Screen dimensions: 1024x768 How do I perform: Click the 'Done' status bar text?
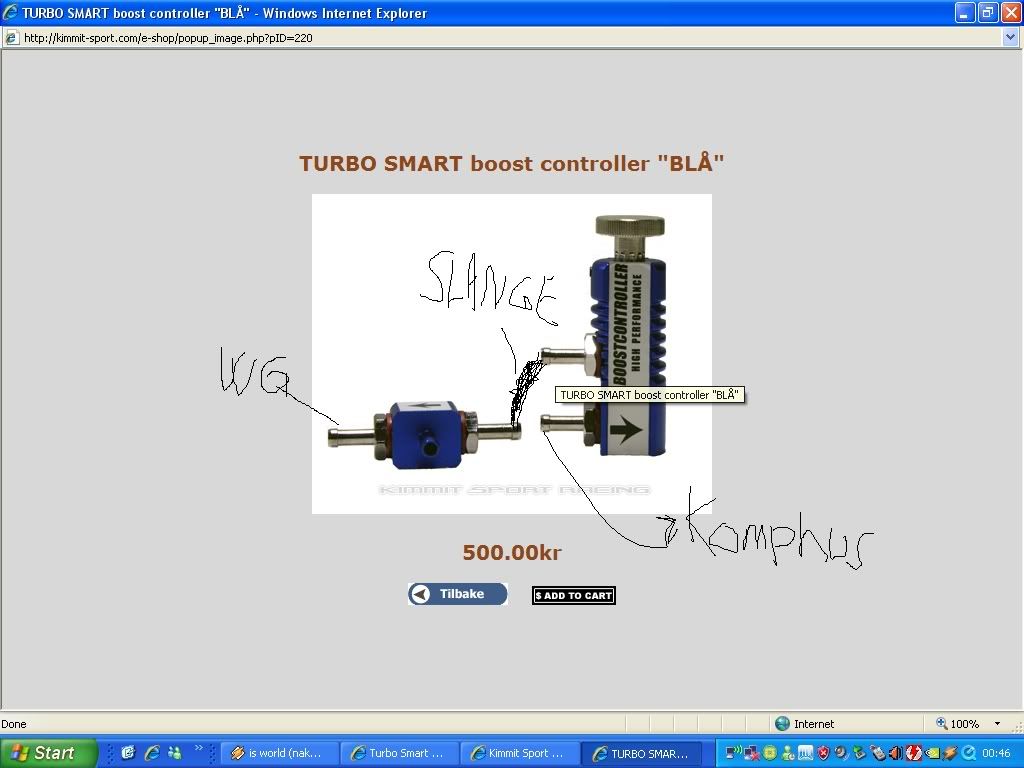(x=14, y=724)
